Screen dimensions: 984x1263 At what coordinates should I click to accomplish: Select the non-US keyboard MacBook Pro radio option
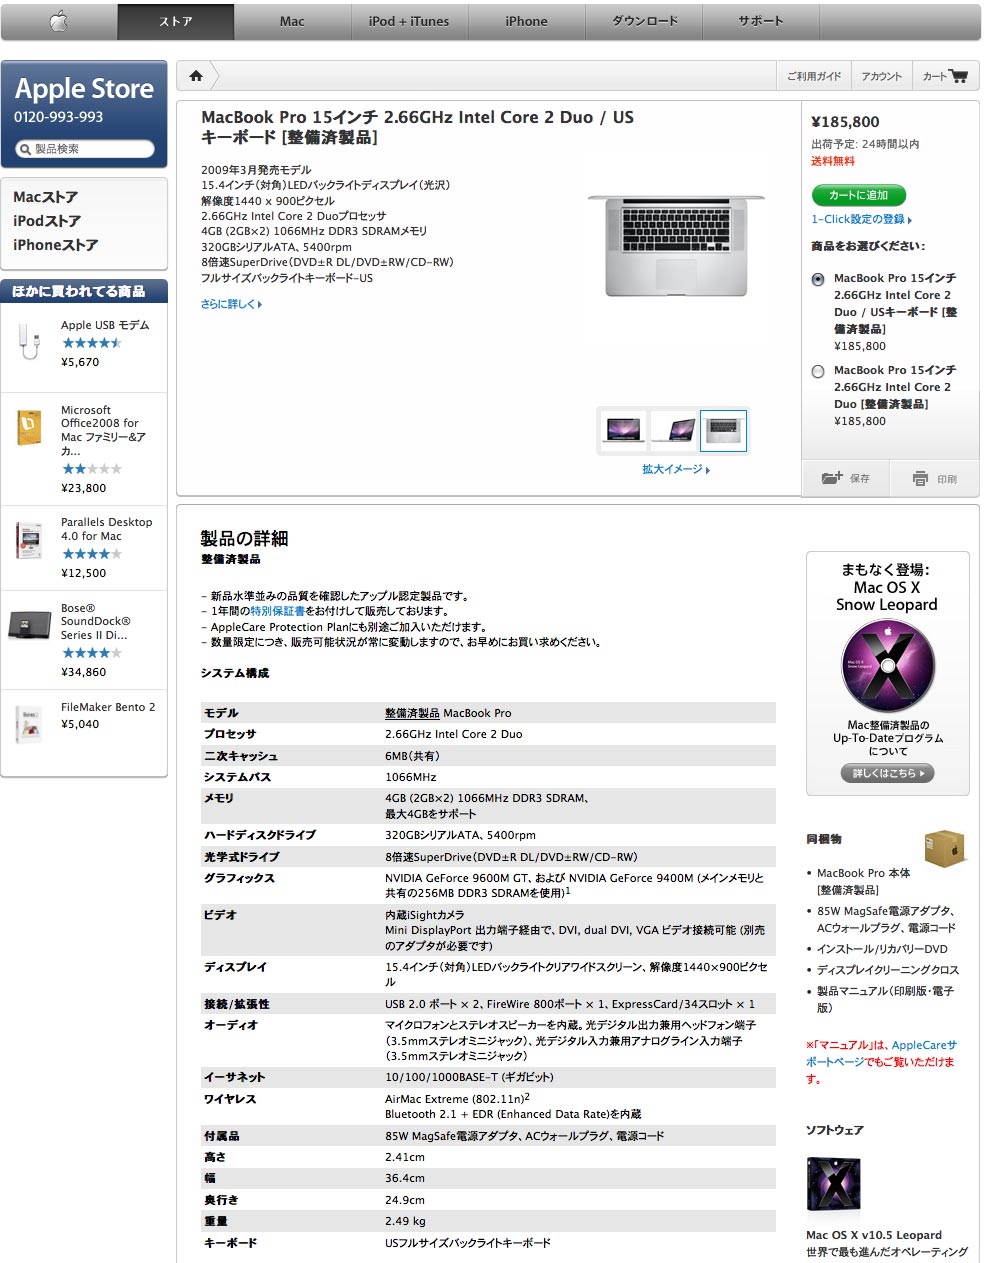(x=818, y=372)
